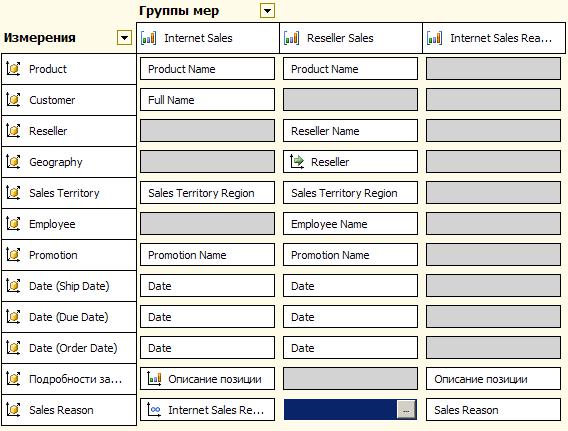Click the many-to-many icon beside Internet Sales Re…

[154, 410]
